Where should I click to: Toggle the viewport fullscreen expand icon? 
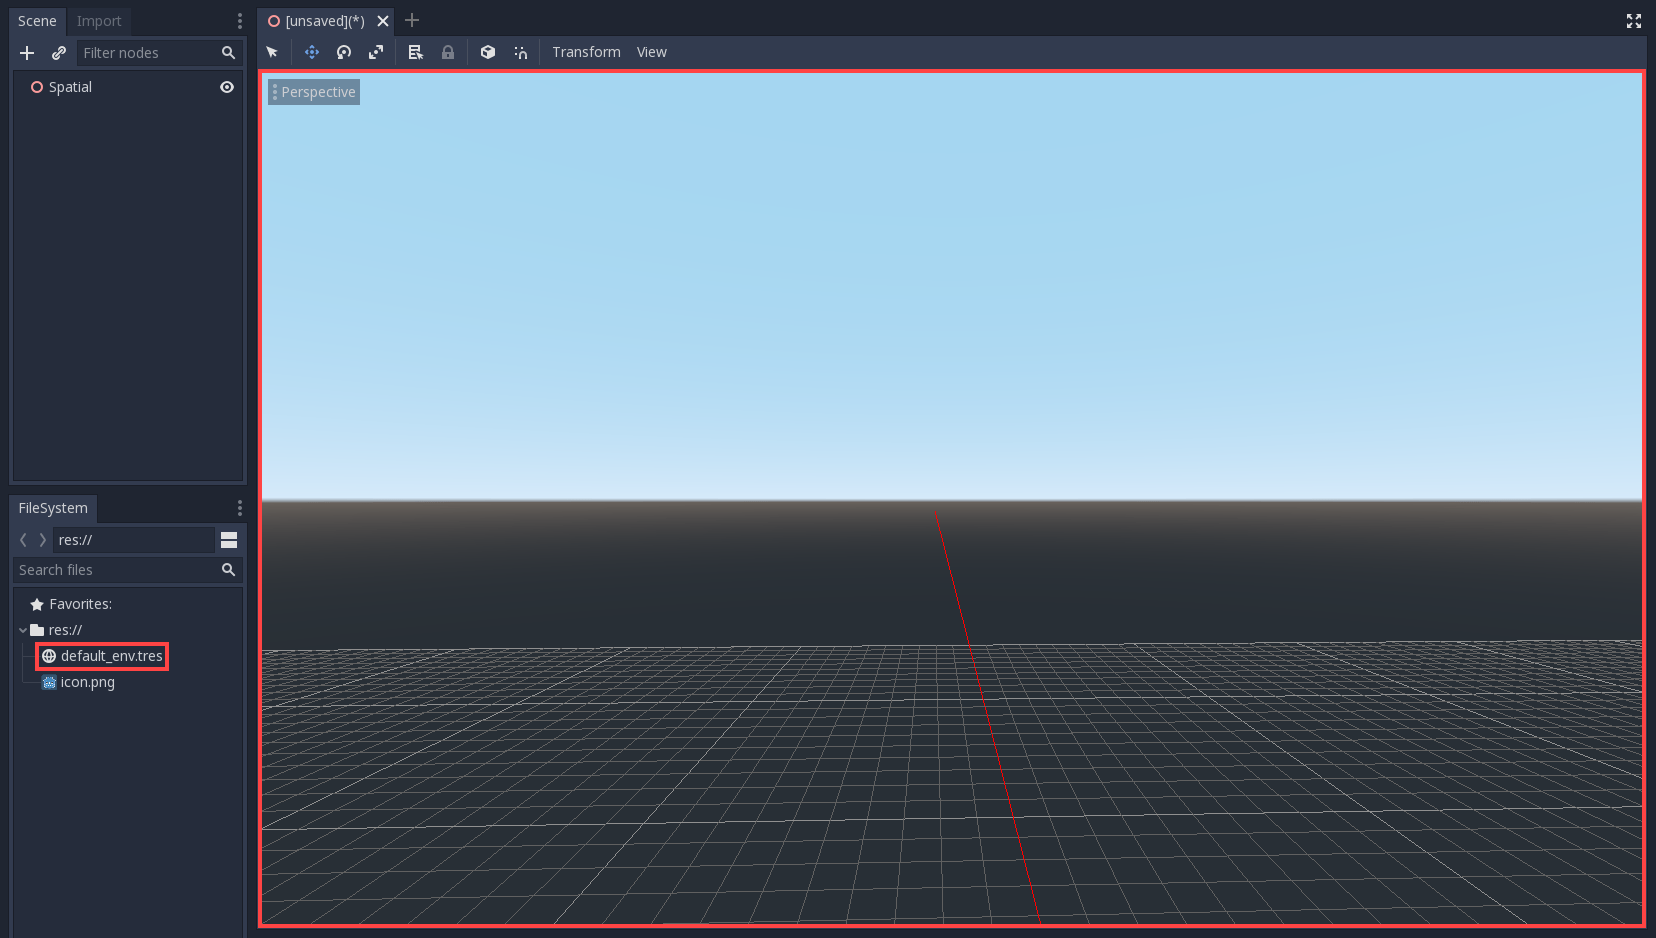click(x=1633, y=20)
